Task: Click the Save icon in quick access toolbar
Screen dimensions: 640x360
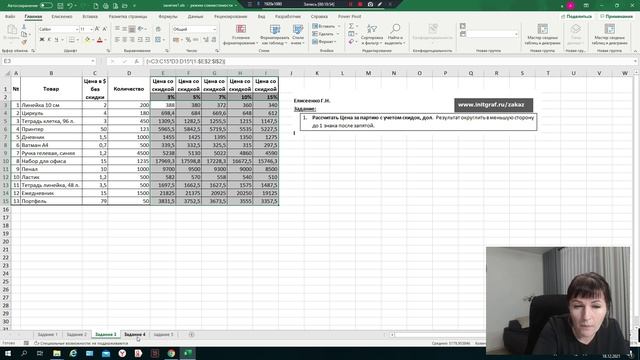Action: [60, 6]
